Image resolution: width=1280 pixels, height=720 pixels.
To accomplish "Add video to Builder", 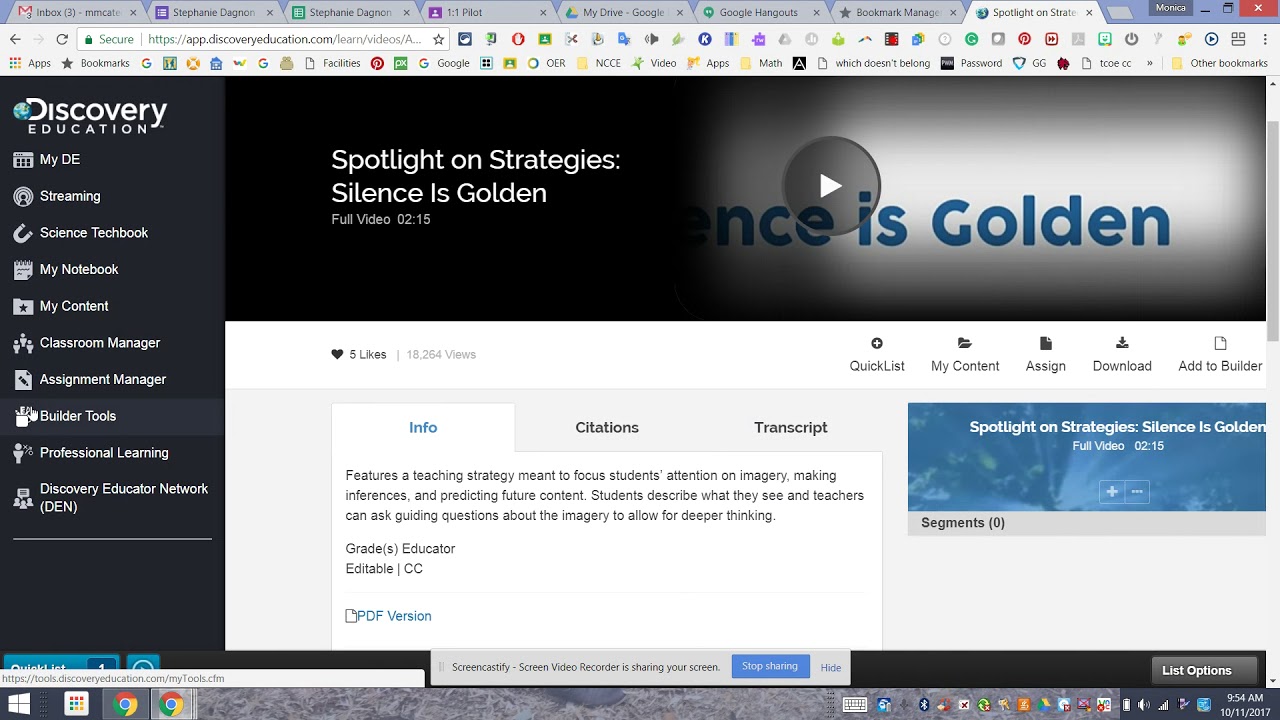I will (1220, 355).
